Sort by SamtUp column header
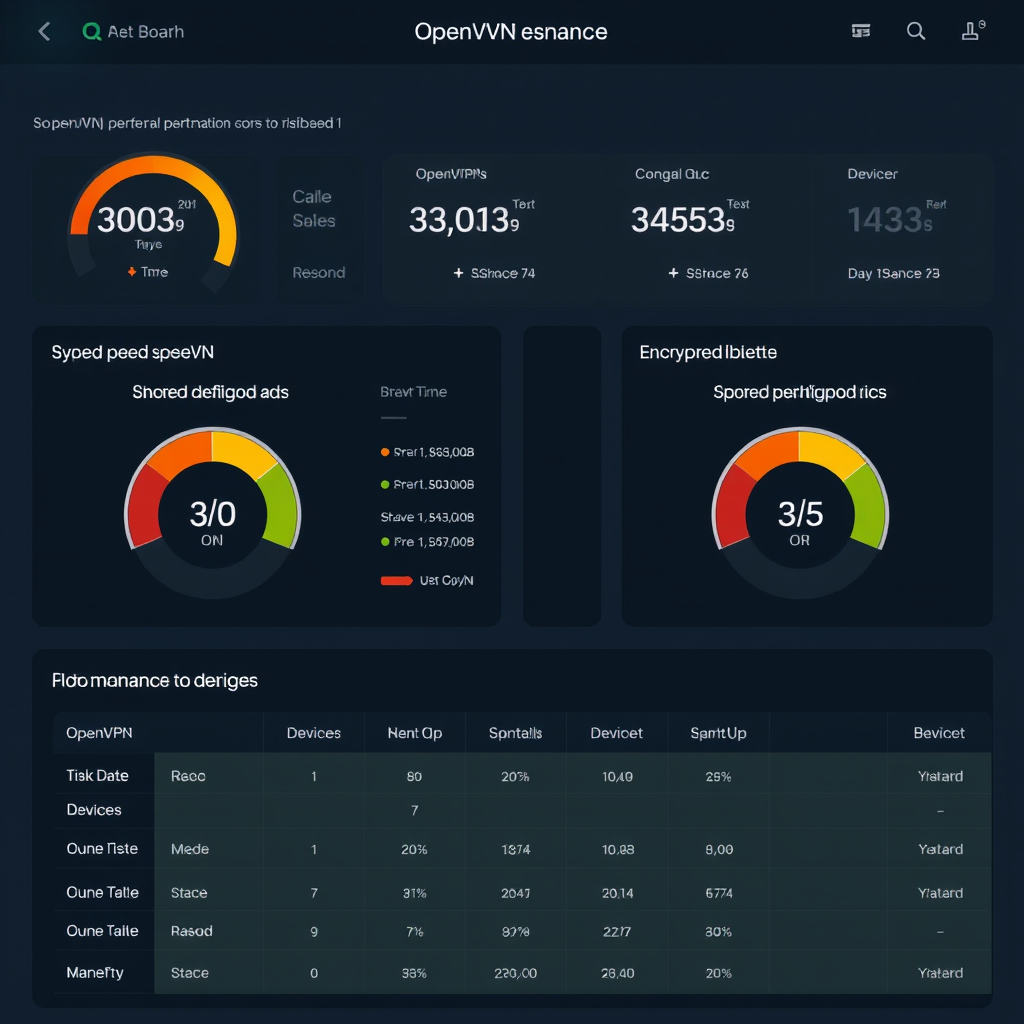Image resolution: width=1024 pixels, height=1024 pixels. click(x=718, y=733)
